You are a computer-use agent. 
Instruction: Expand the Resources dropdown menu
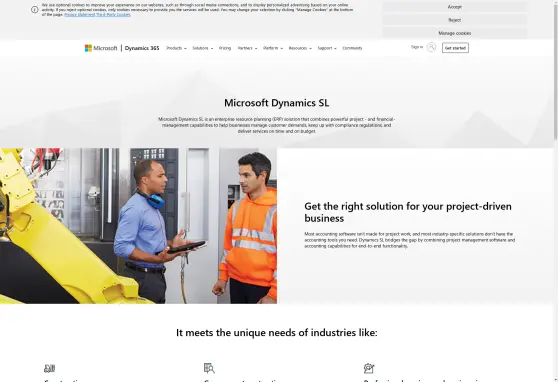coord(300,48)
